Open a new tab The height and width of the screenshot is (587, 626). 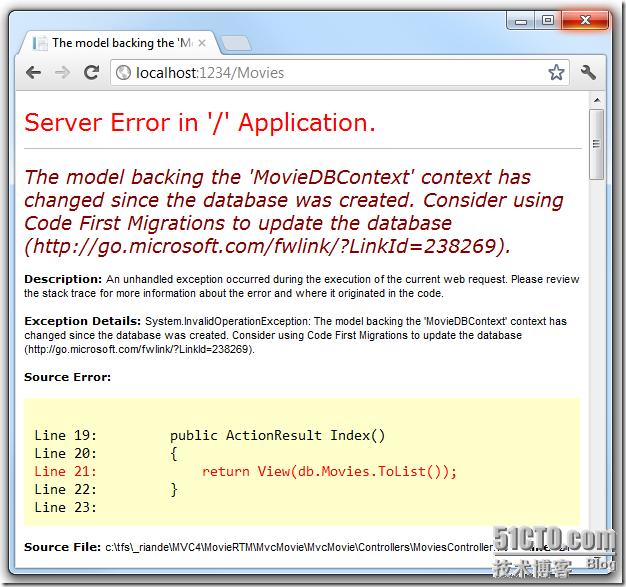235,43
